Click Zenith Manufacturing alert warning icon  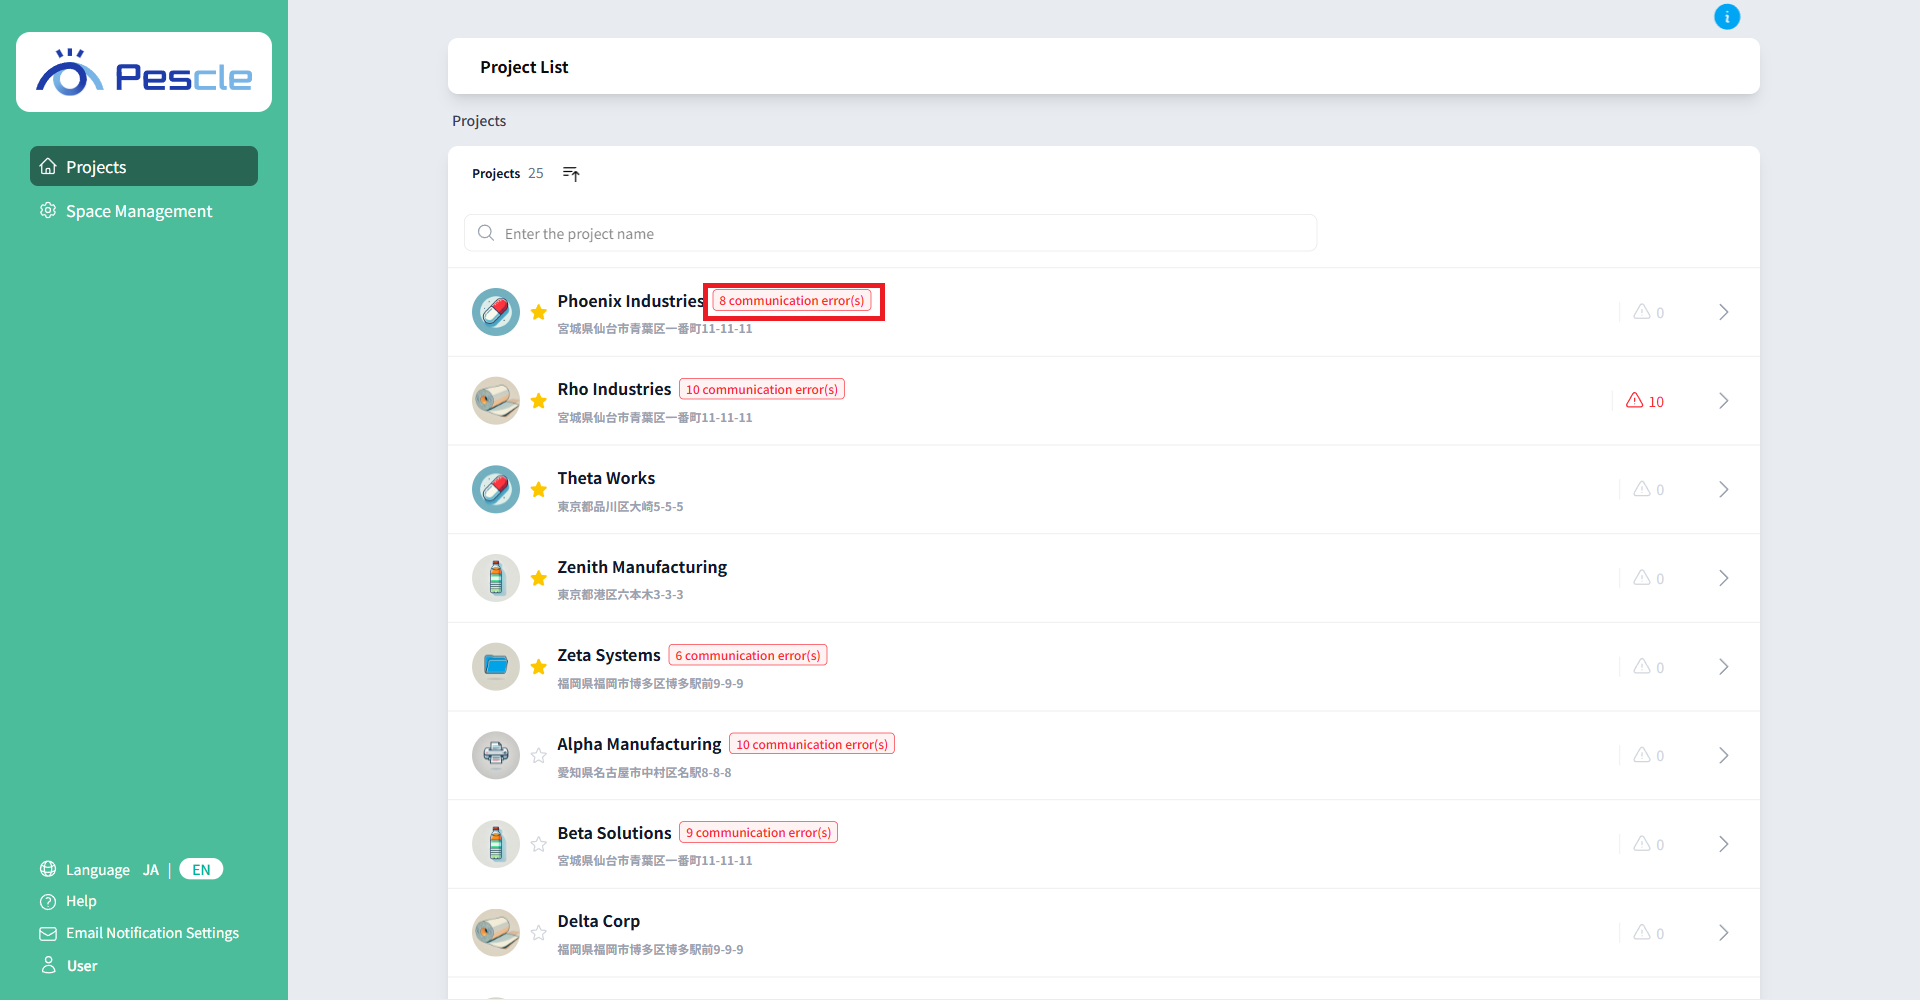[1642, 578]
